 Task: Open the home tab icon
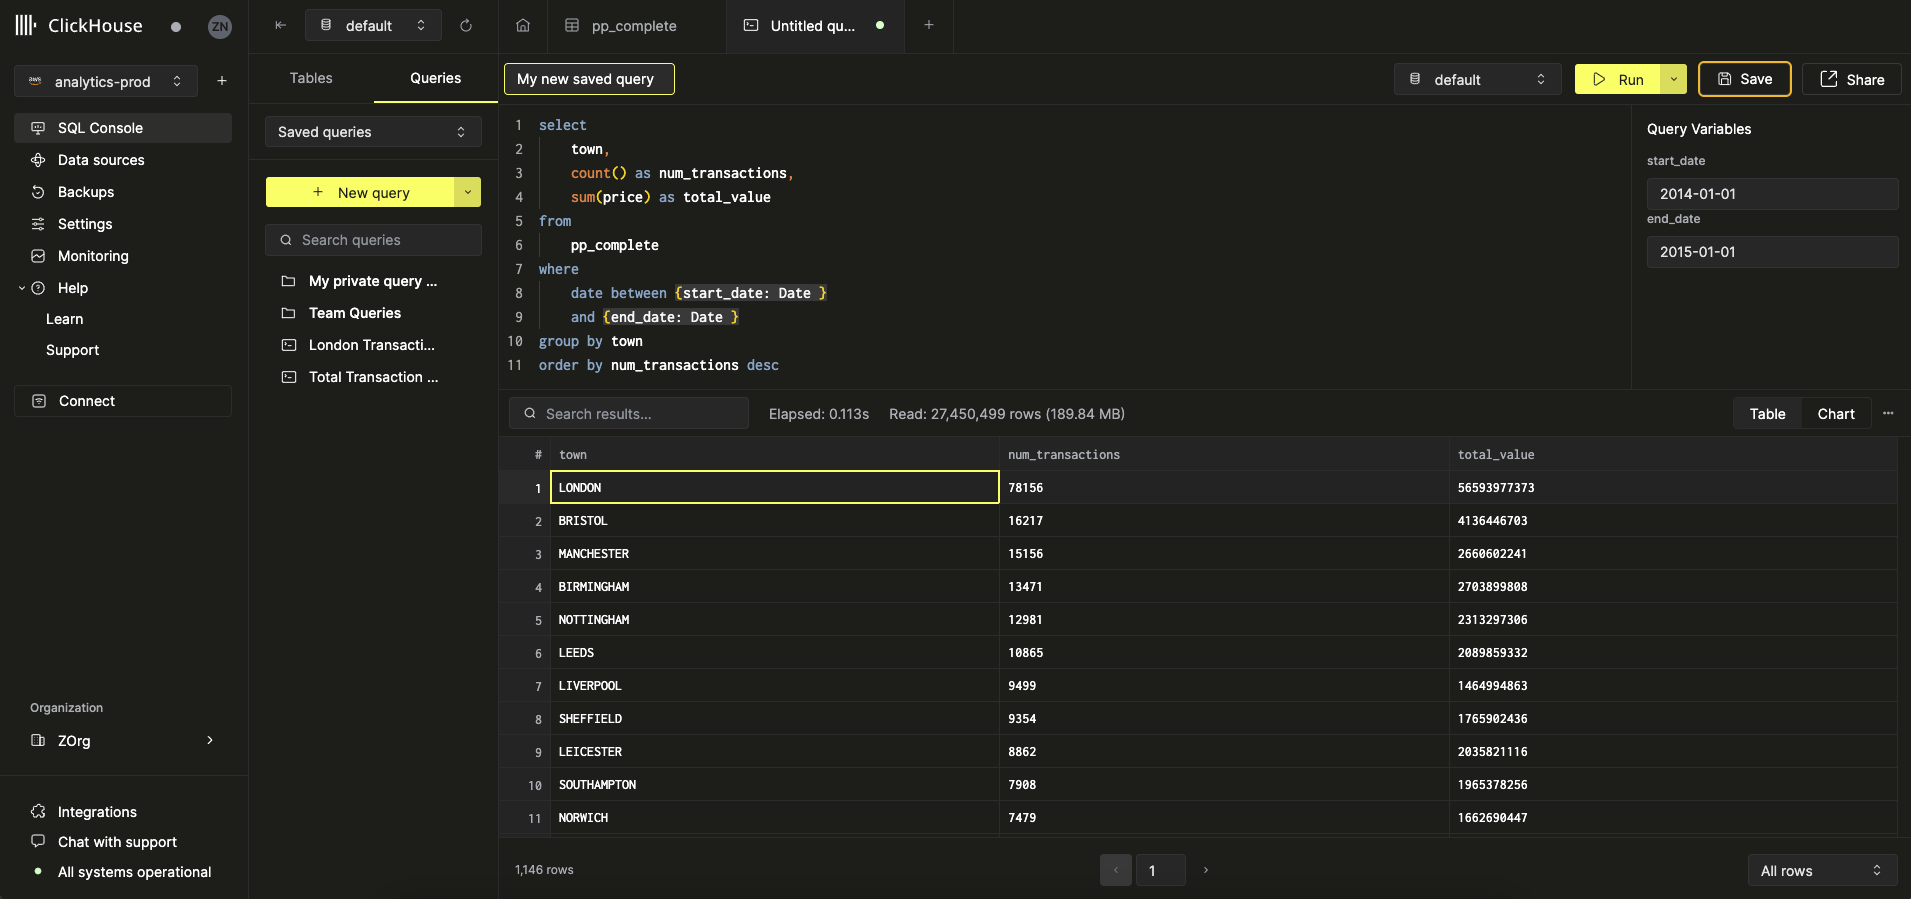(x=523, y=25)
